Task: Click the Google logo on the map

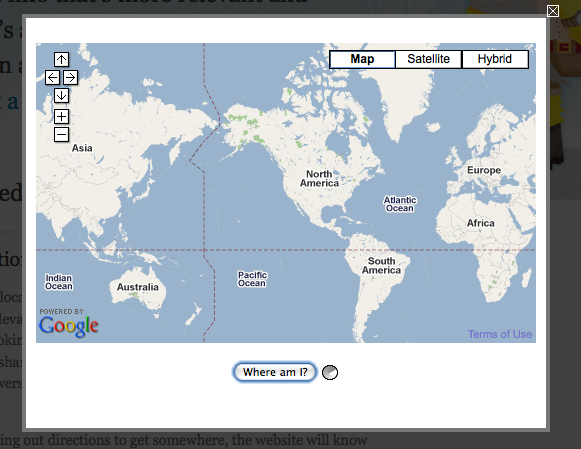Action: point(69,326)
